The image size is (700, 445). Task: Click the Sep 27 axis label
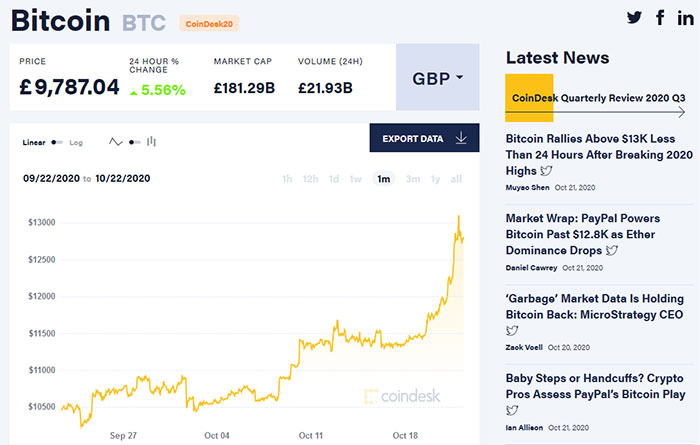point(123,436)
